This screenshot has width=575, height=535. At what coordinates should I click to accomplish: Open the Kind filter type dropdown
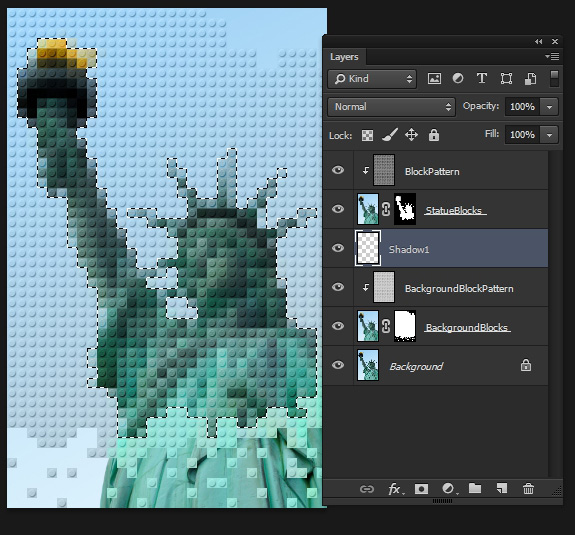pyautogui.click(x=372, y=79)
